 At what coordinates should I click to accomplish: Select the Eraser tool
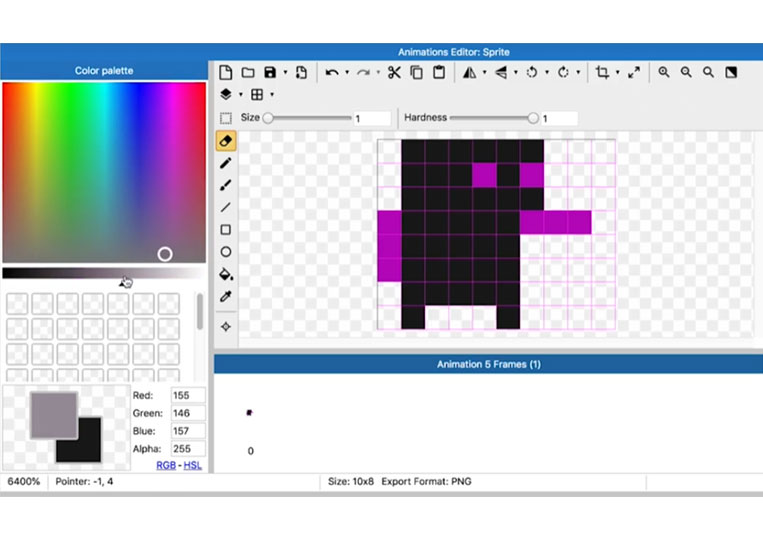pos(226,141)
